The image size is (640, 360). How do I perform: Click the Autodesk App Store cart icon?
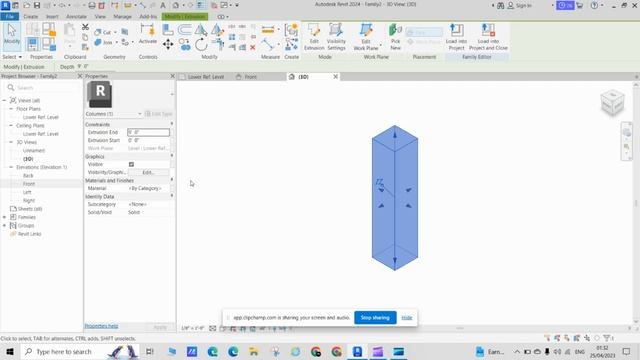[x=579, y=5]
